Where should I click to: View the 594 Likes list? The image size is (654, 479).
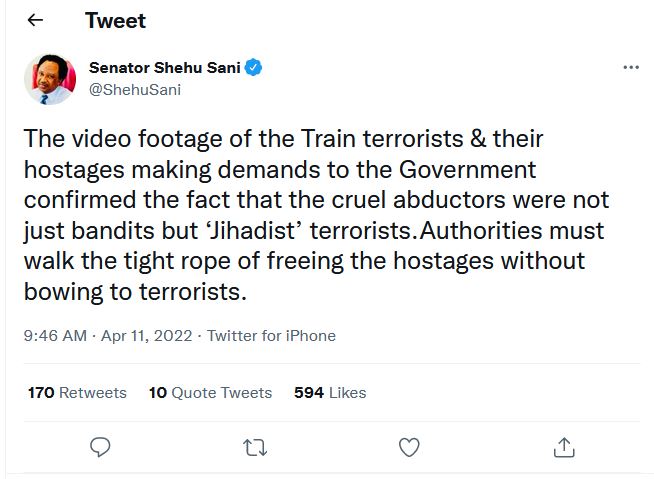330,393
